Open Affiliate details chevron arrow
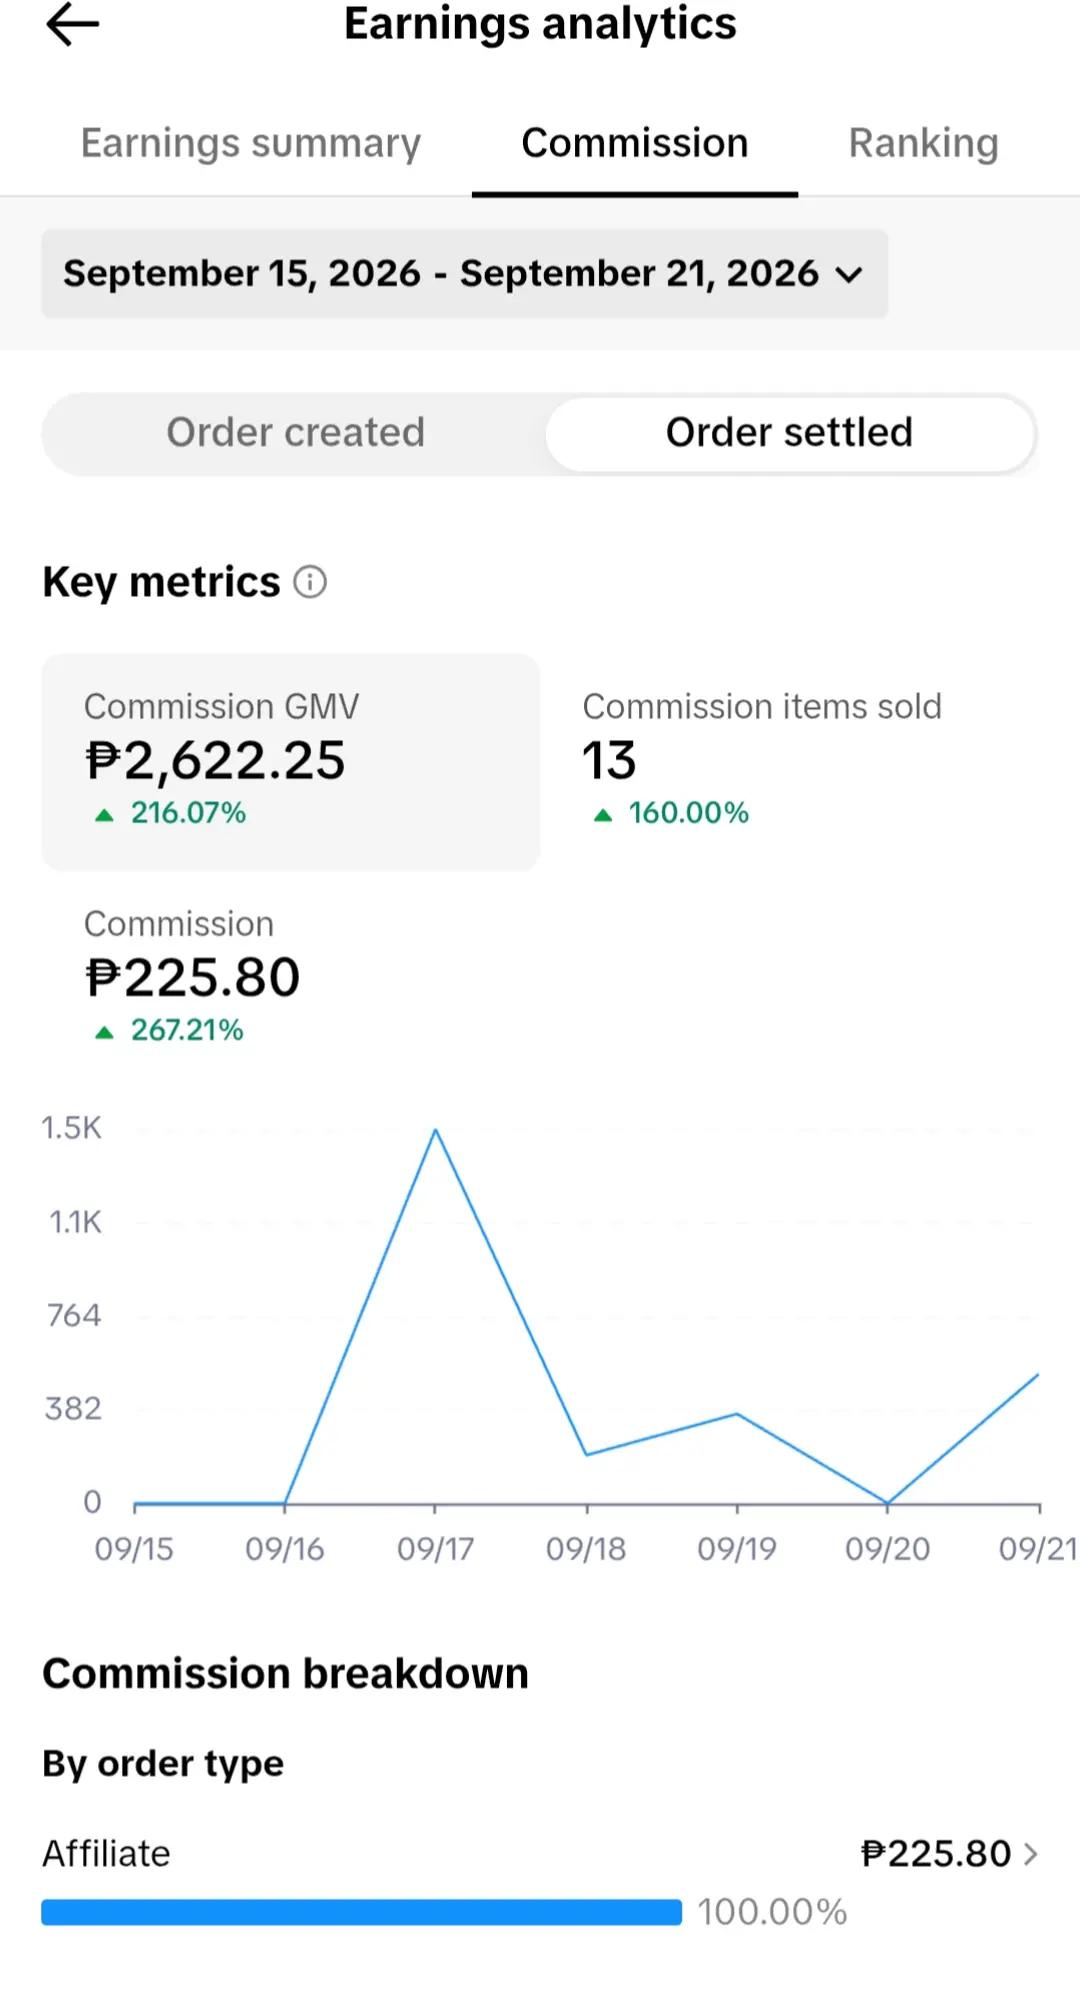 click(1031, 1854)
